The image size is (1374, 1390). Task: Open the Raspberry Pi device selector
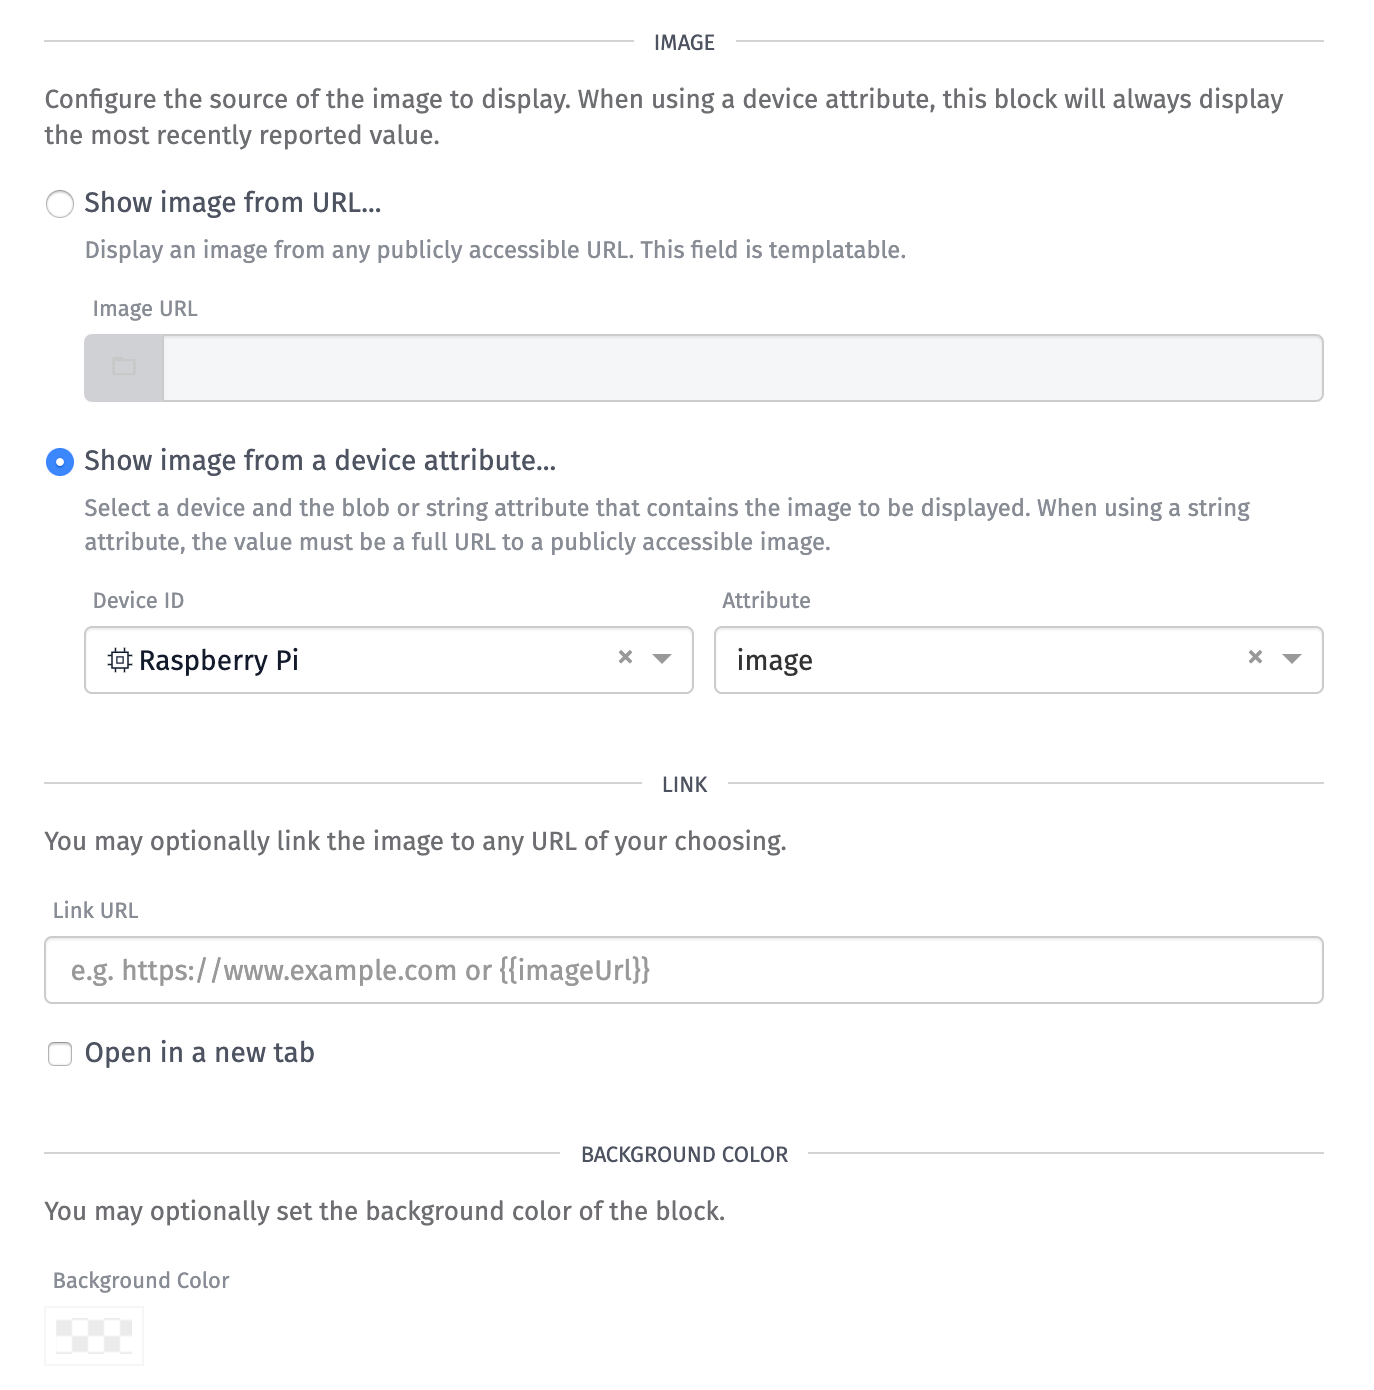coord(389,660)
